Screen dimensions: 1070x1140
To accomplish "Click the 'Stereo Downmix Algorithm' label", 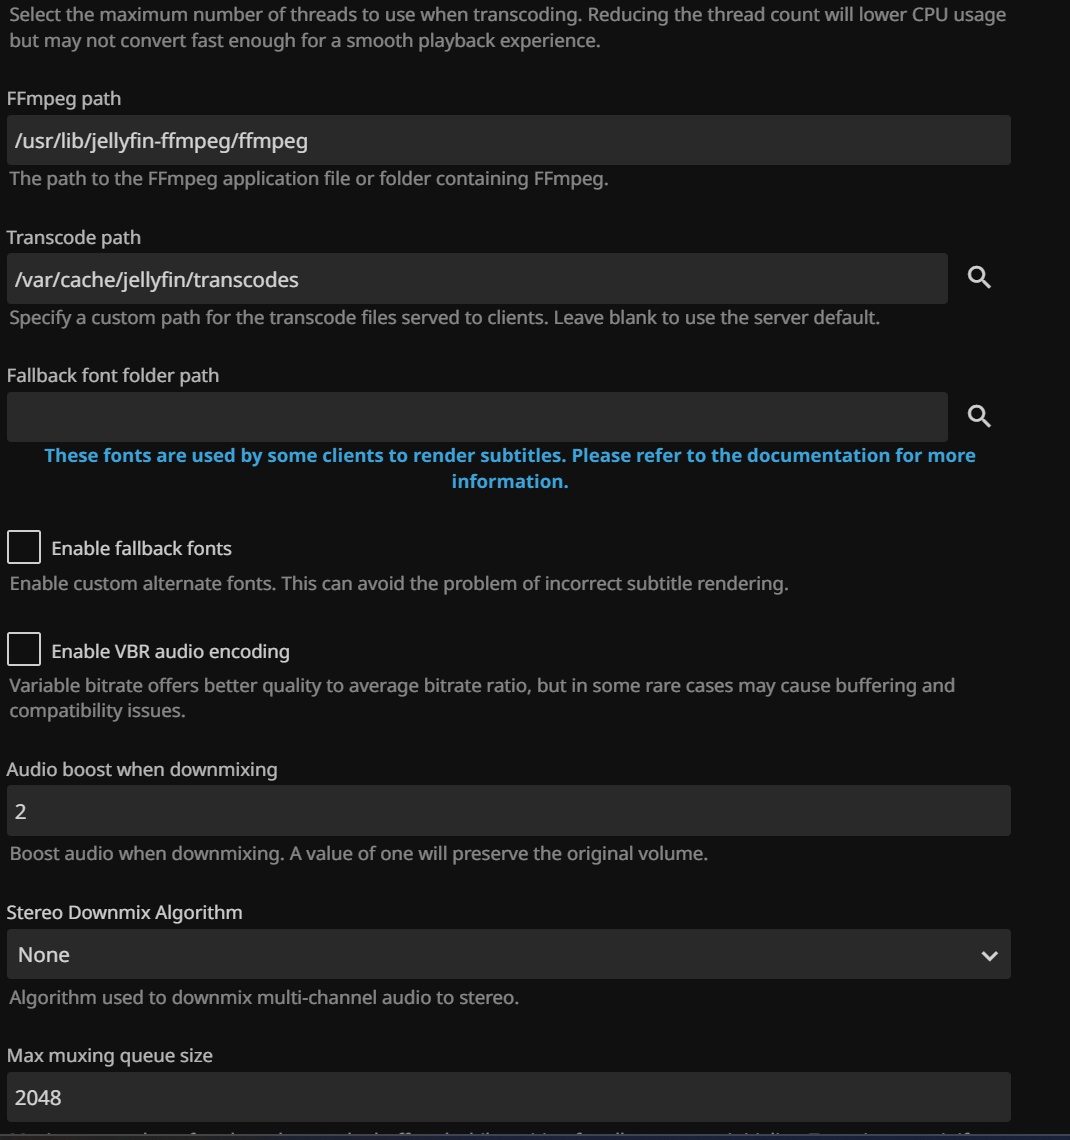I will coord(124,912).
